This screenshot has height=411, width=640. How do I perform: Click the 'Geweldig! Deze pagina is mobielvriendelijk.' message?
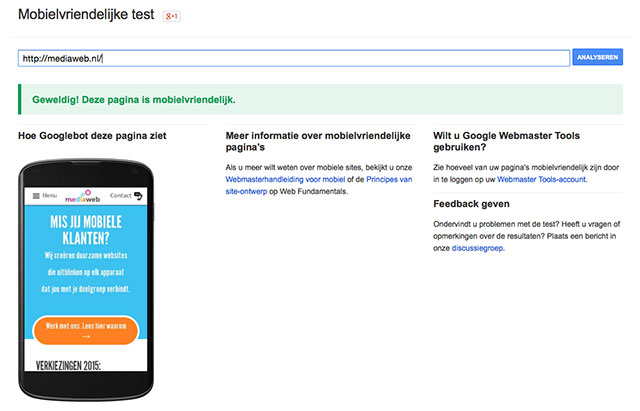coord(134,100)
